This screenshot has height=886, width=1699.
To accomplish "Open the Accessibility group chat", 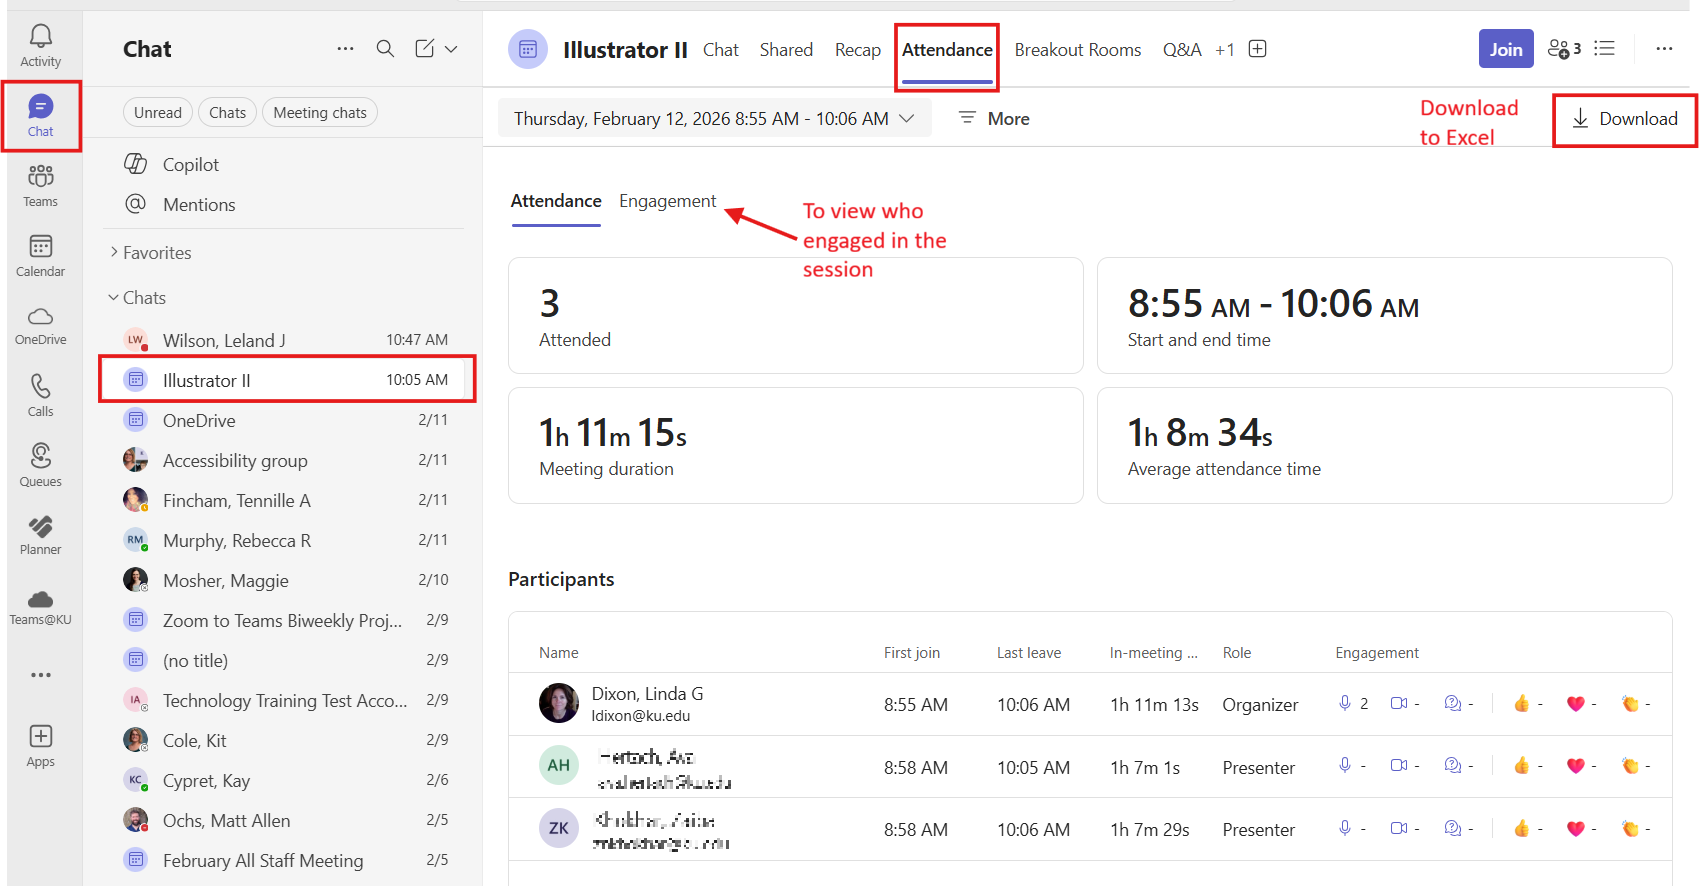I will tap(235, 461).
